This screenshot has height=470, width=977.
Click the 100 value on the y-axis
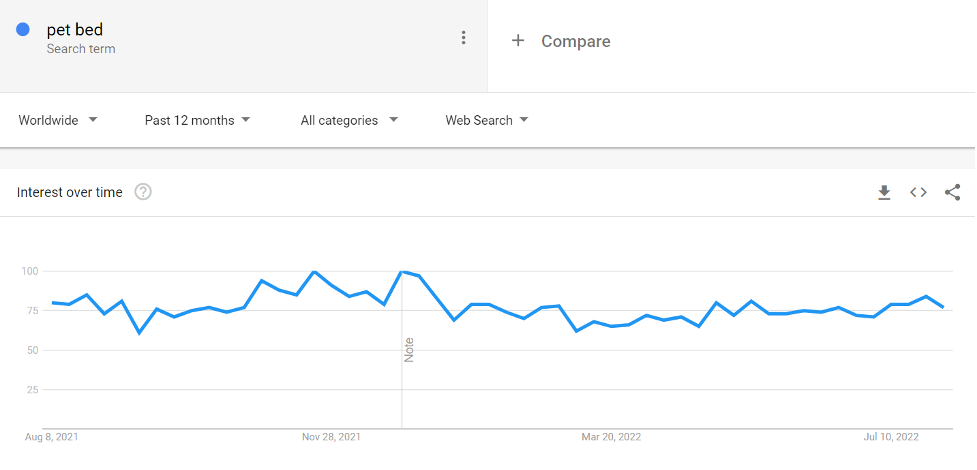pos(29,271)
